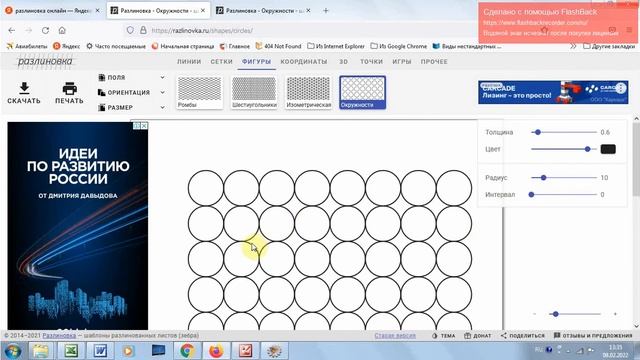Open the 3D menu
Viewport: 640px width, 360px height.
pyautogui.click(x=344, y=62)
